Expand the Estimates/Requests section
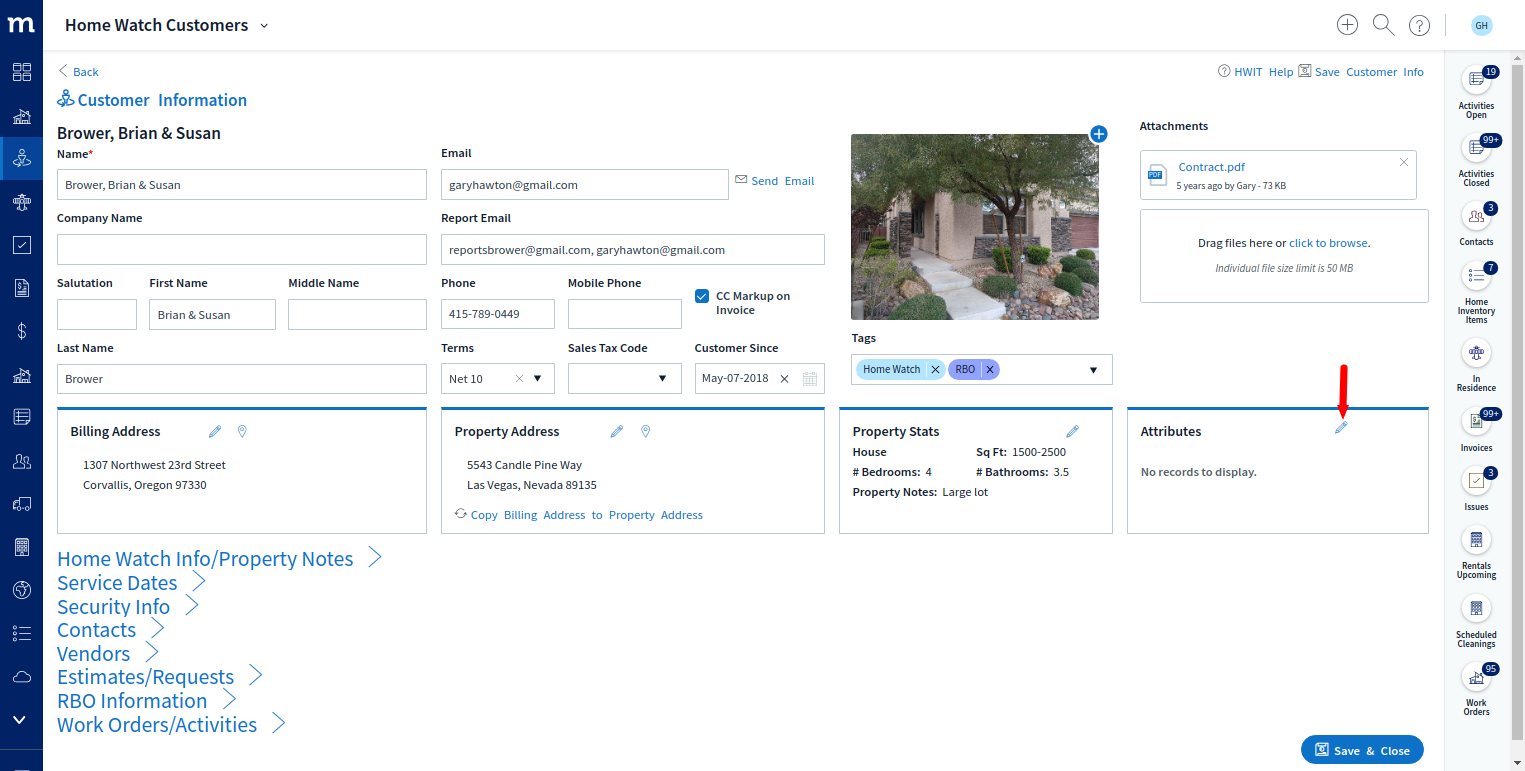1525x771 pixels. coord(256,677)
